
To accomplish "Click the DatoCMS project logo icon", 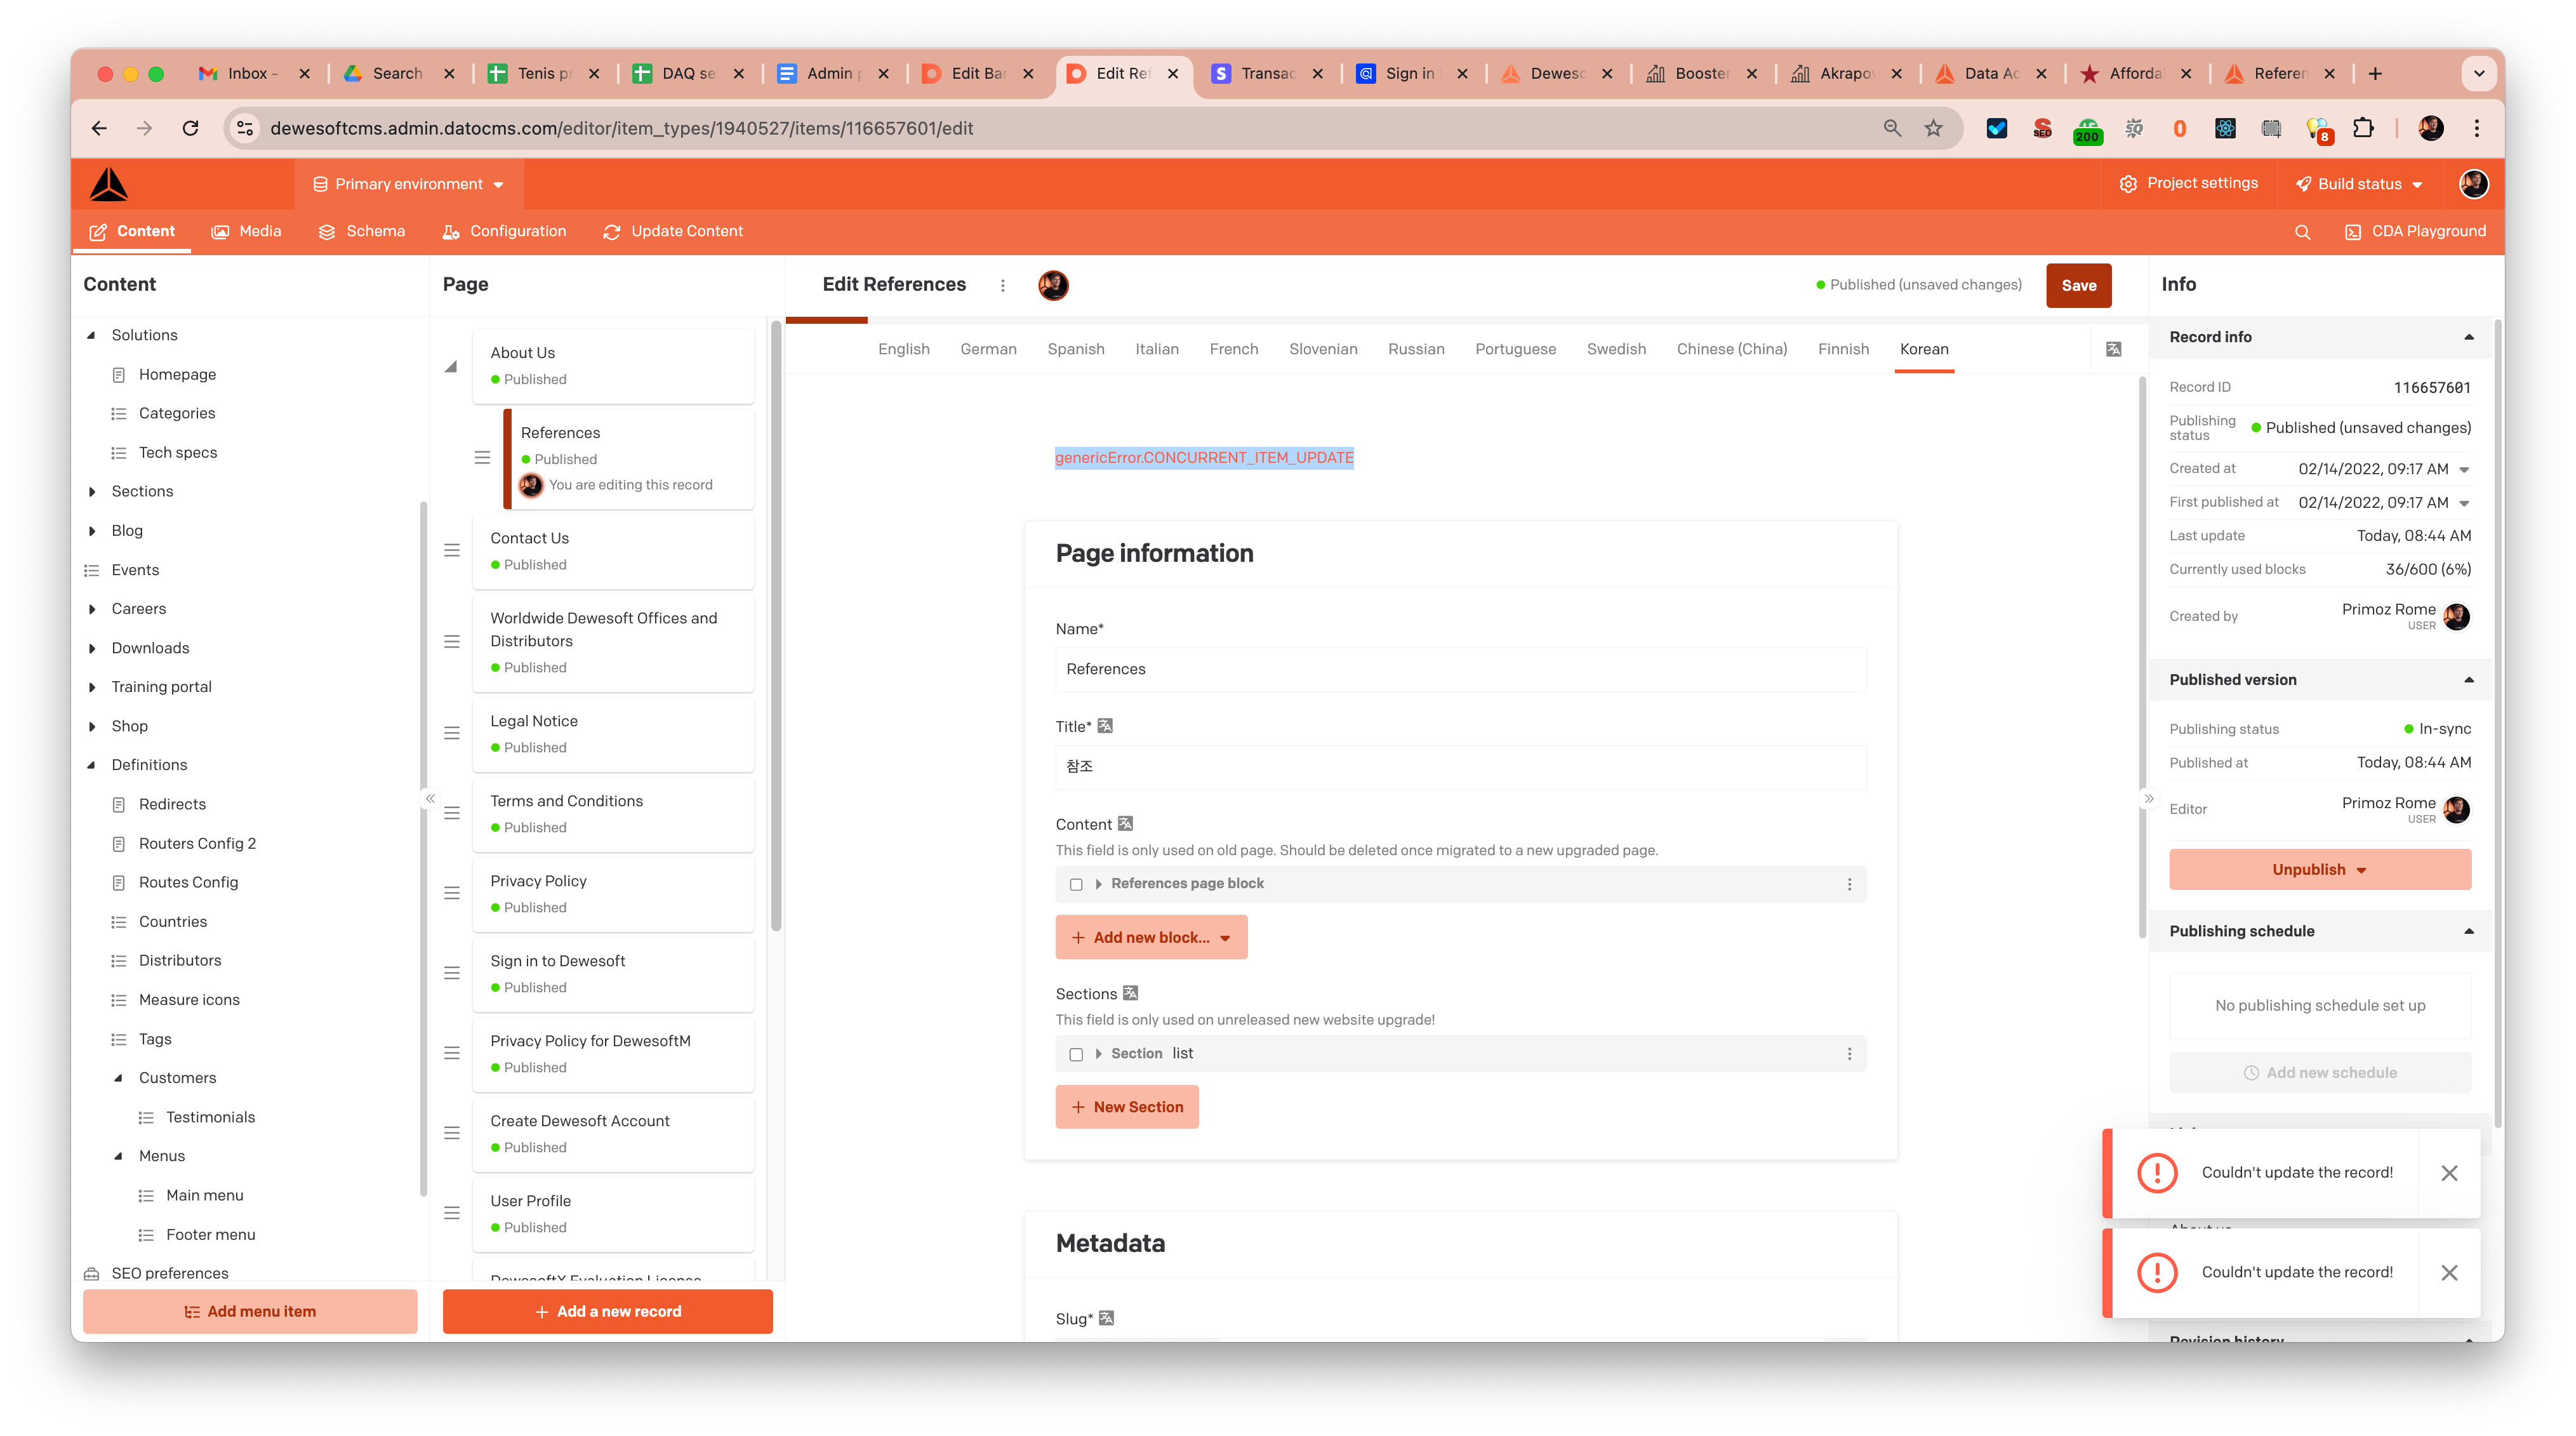I will [x=109, y=184].
